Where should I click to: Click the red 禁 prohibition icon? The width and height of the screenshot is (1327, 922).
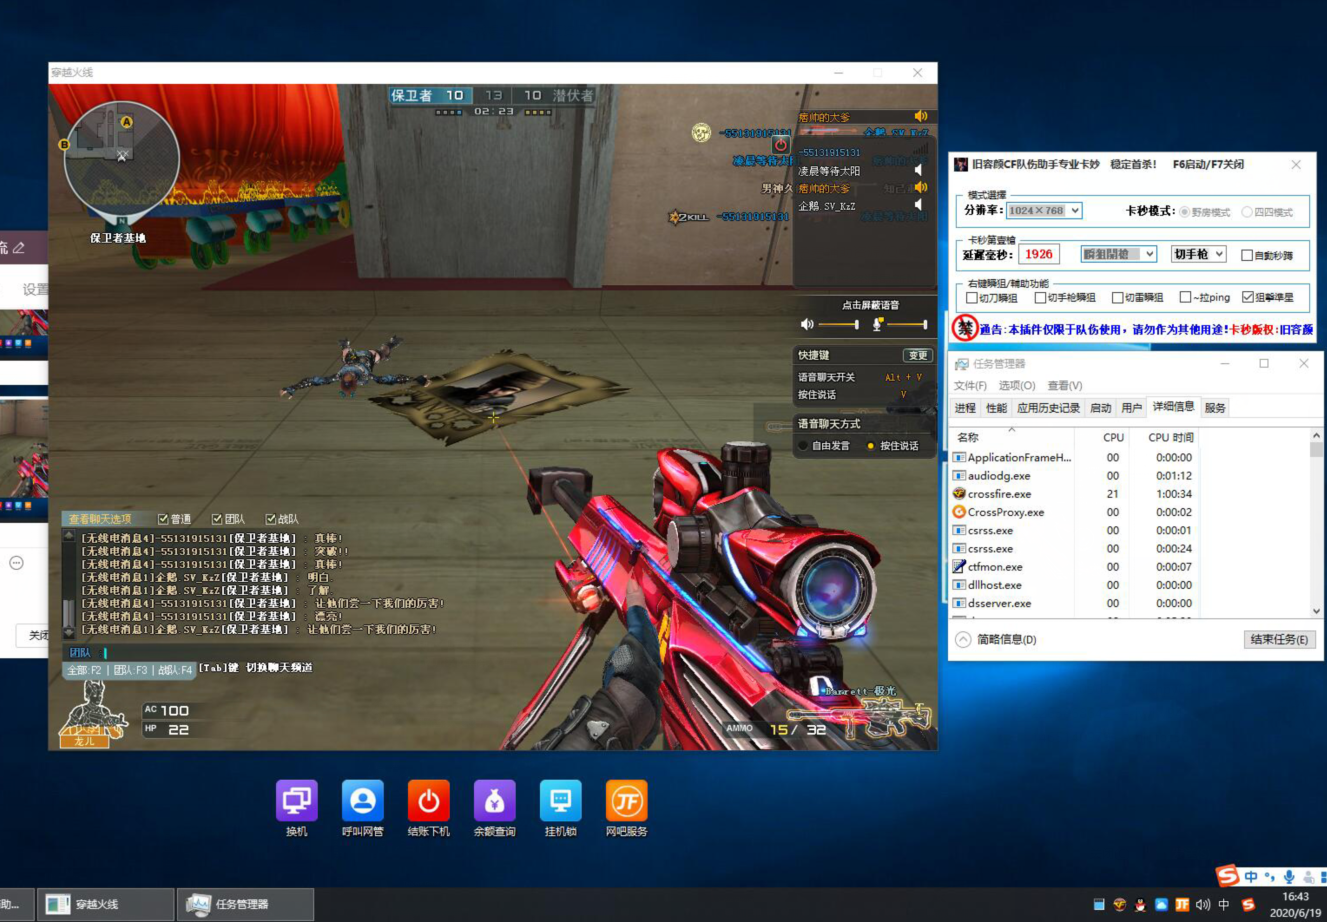coord(965,328)
